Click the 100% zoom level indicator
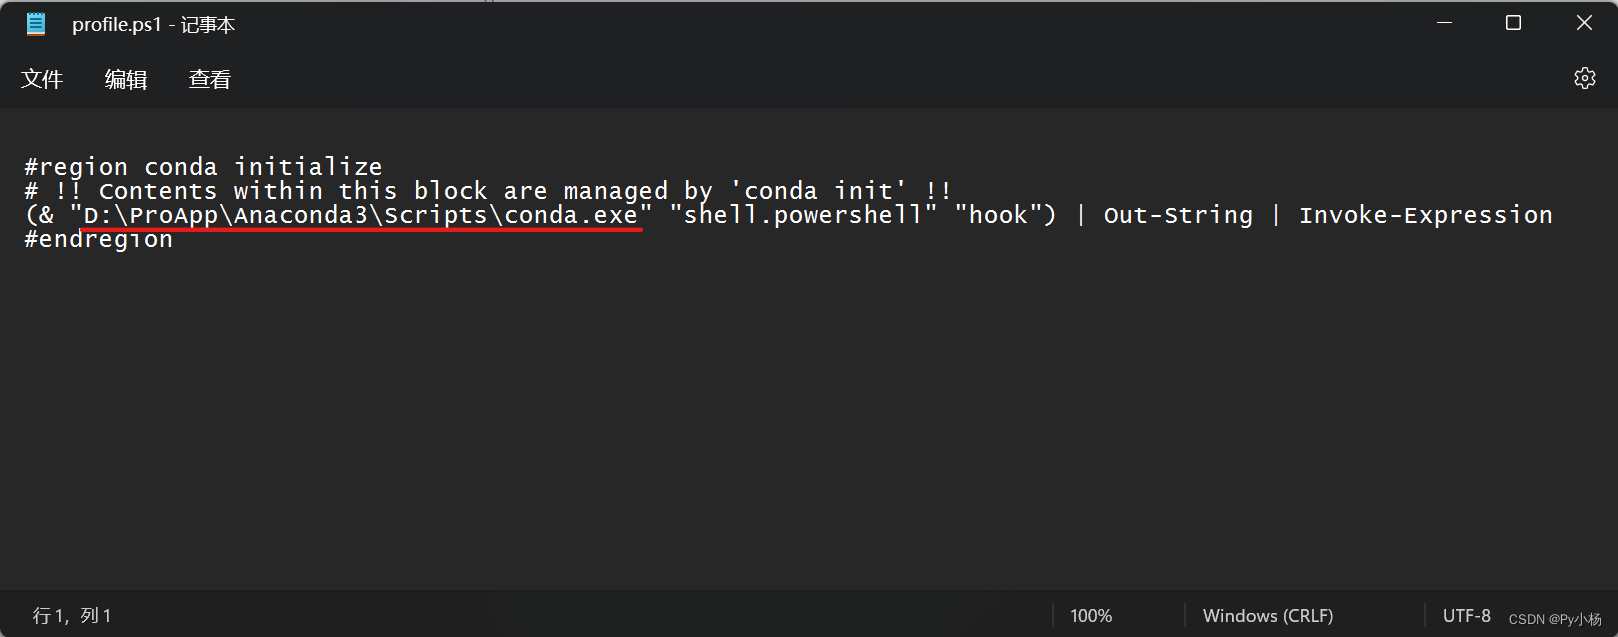 (x=1091, y=615)
